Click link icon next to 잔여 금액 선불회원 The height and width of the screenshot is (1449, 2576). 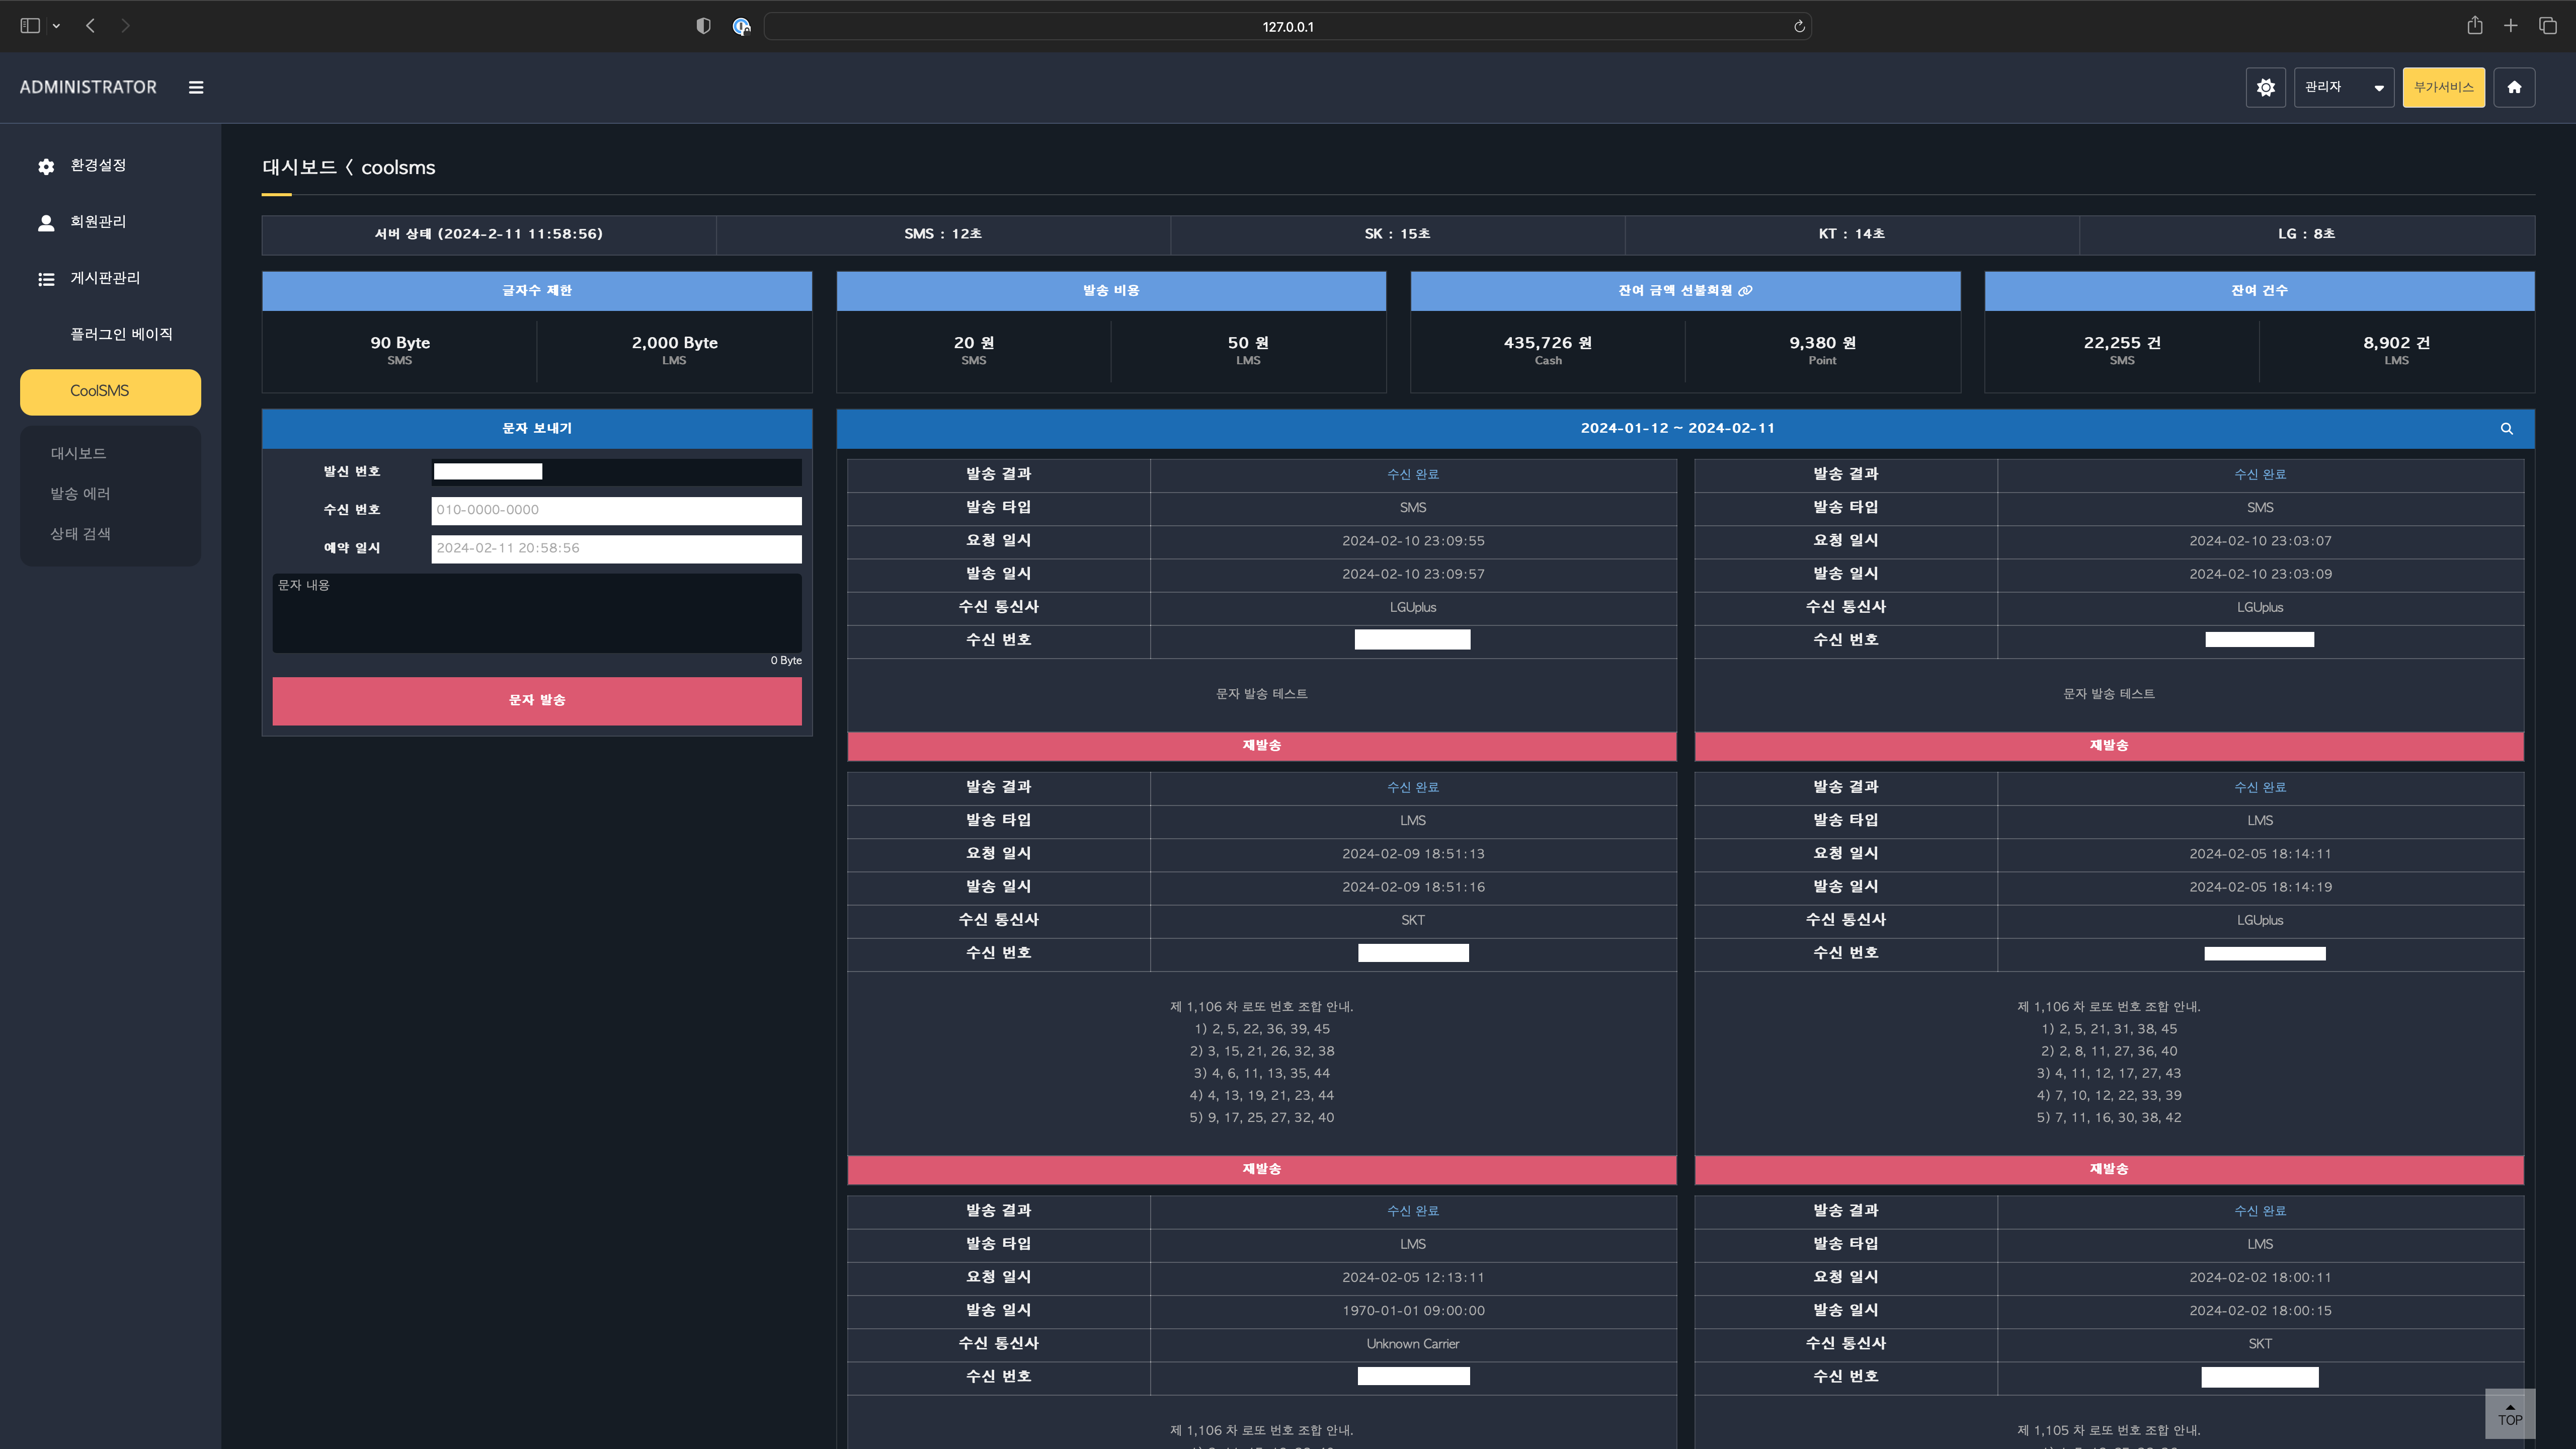[1746, 291]
